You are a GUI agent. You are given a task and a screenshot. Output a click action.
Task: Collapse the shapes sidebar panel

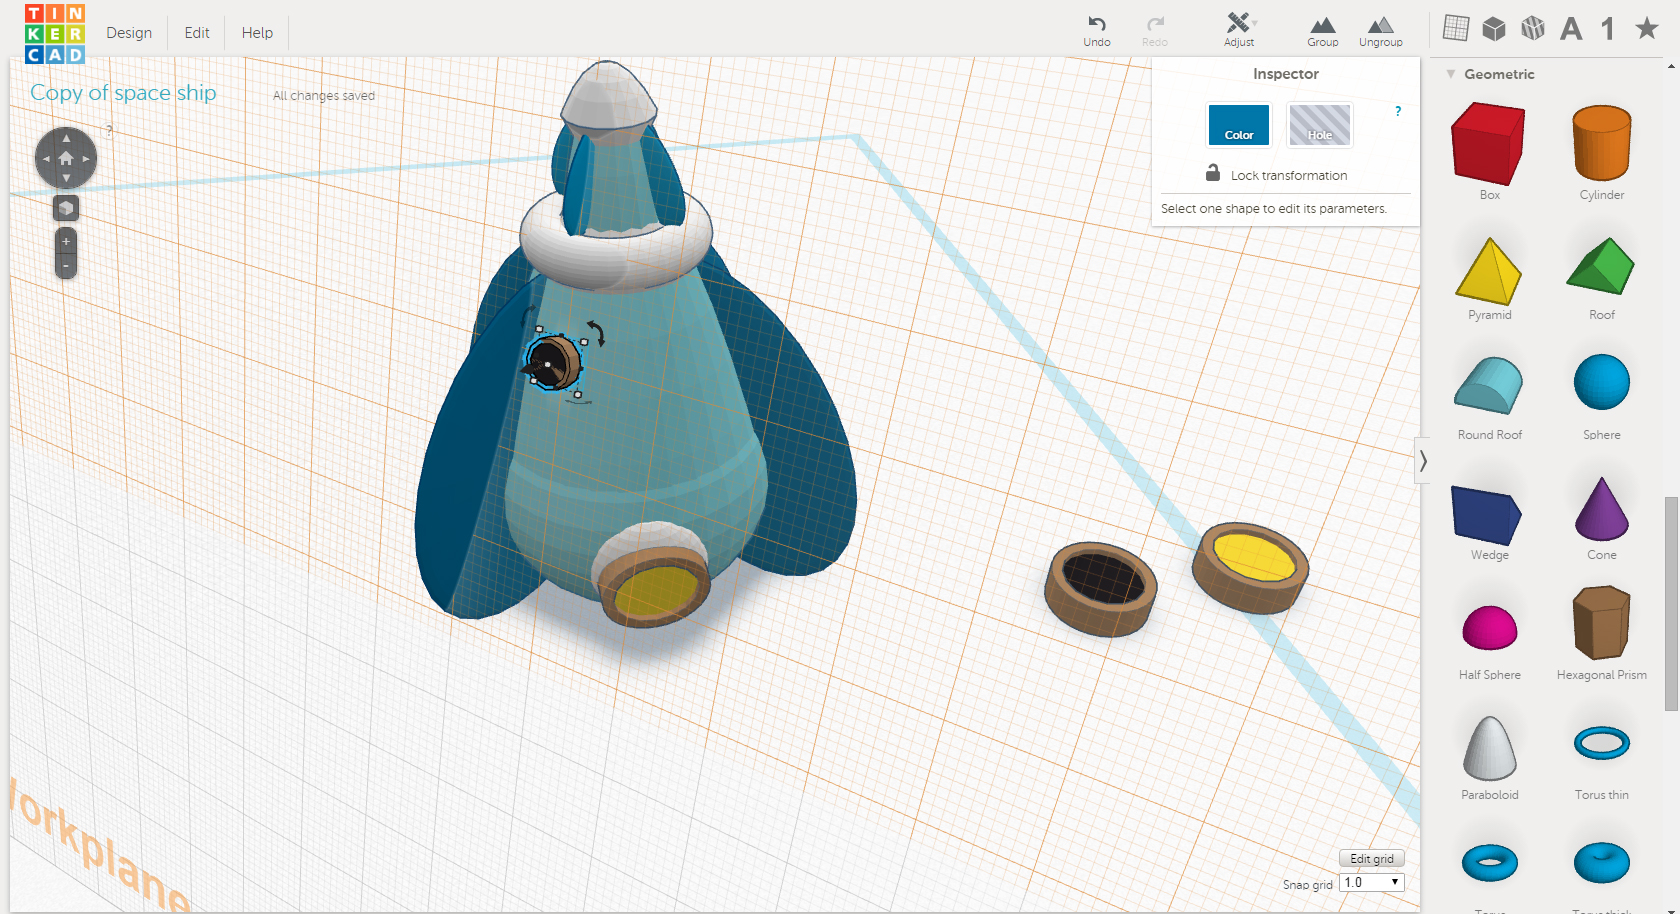tap(1423, 461)
